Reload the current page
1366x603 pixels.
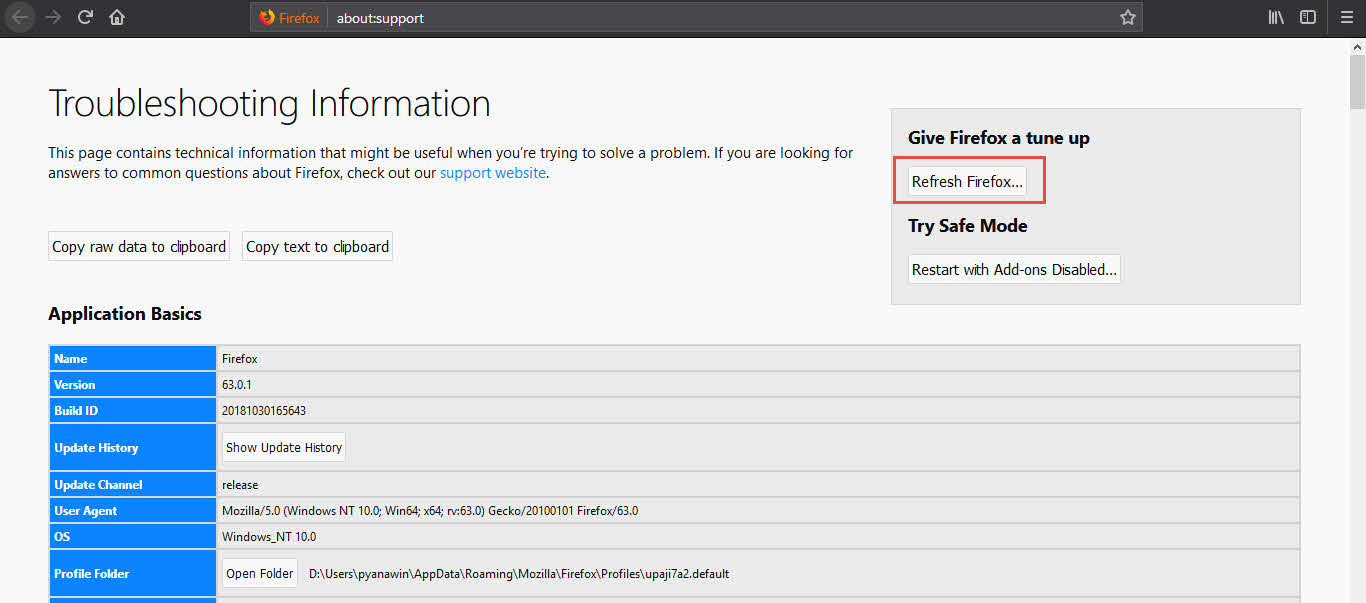(85, 17)
